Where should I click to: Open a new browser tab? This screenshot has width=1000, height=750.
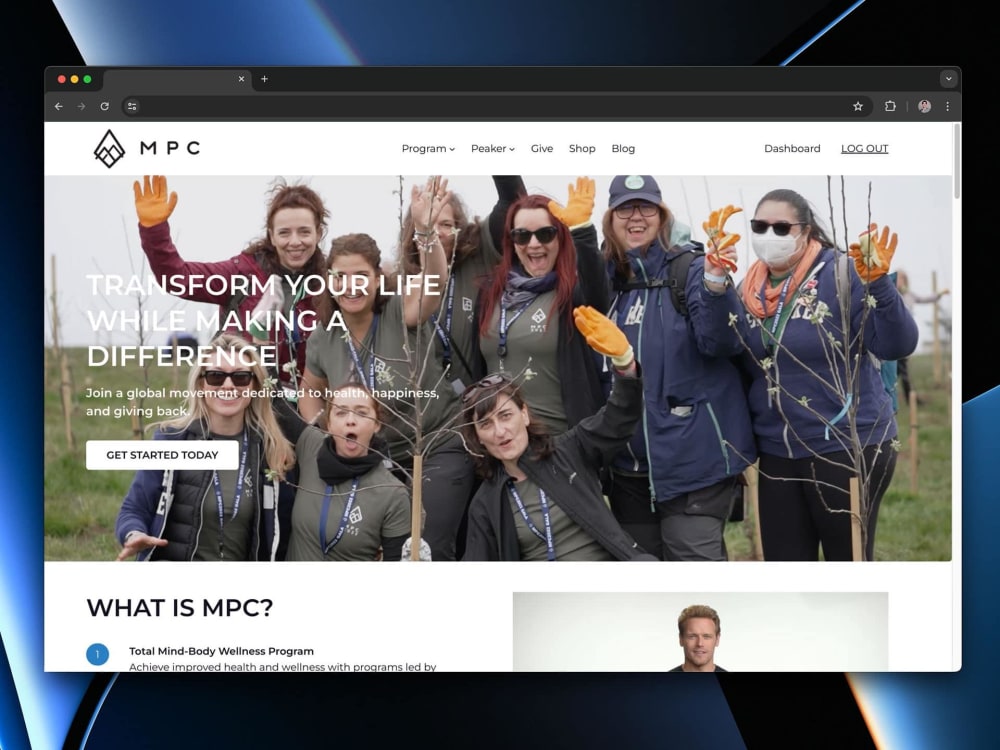pos(264,79)
